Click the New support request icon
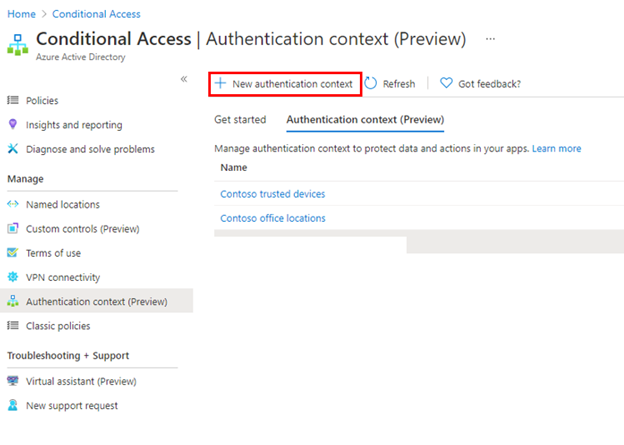The width and height of the screenshot is (624, 445). click(x=13, y=406)
